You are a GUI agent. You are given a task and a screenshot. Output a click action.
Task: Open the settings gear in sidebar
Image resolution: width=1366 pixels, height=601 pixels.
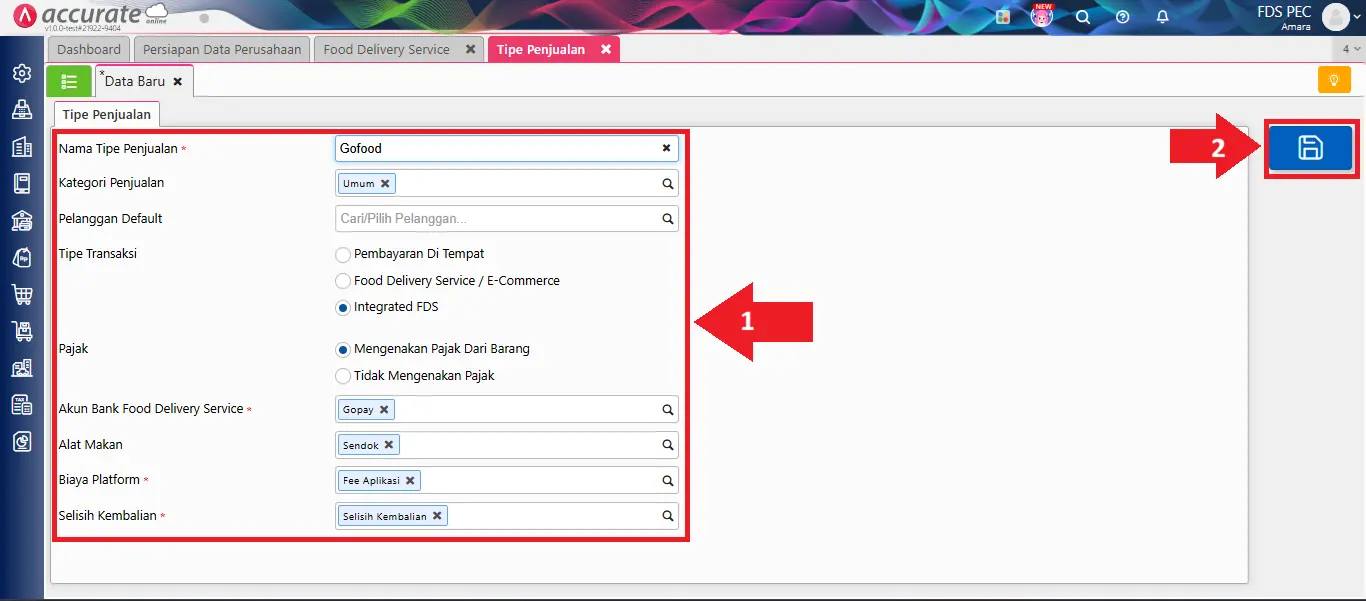tap(21, 73)
